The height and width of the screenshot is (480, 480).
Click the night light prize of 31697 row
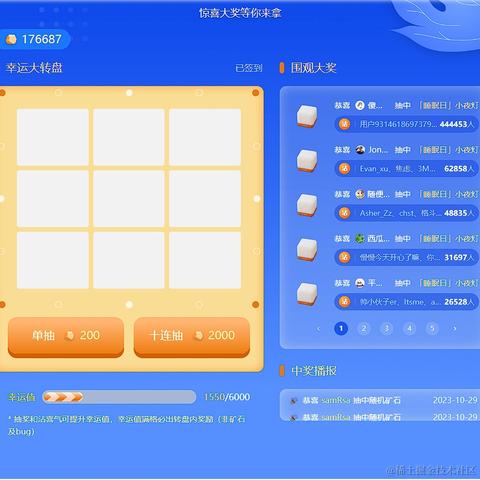[x=307, y=249]
